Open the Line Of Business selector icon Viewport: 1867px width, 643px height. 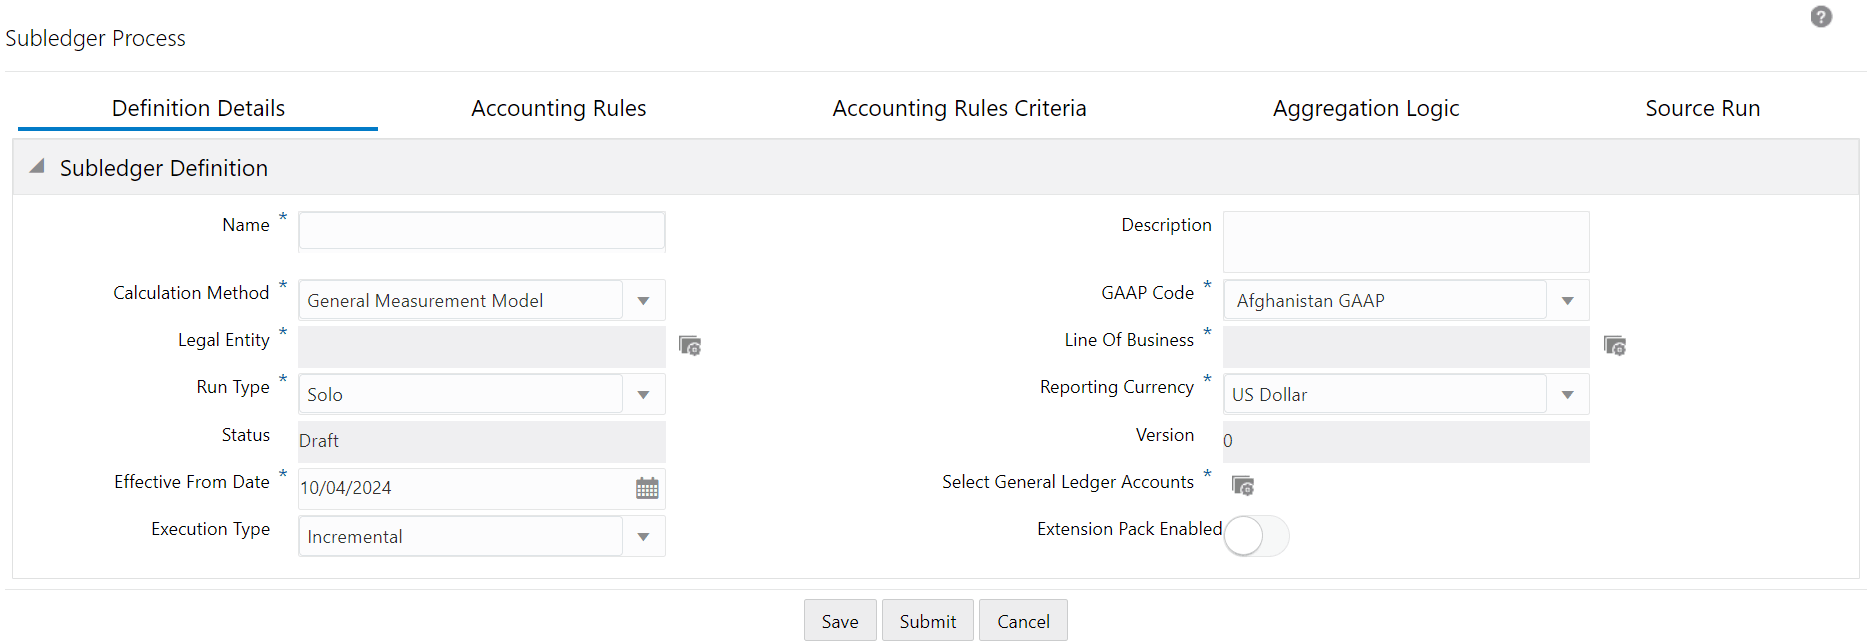[x=1615, y=346]
